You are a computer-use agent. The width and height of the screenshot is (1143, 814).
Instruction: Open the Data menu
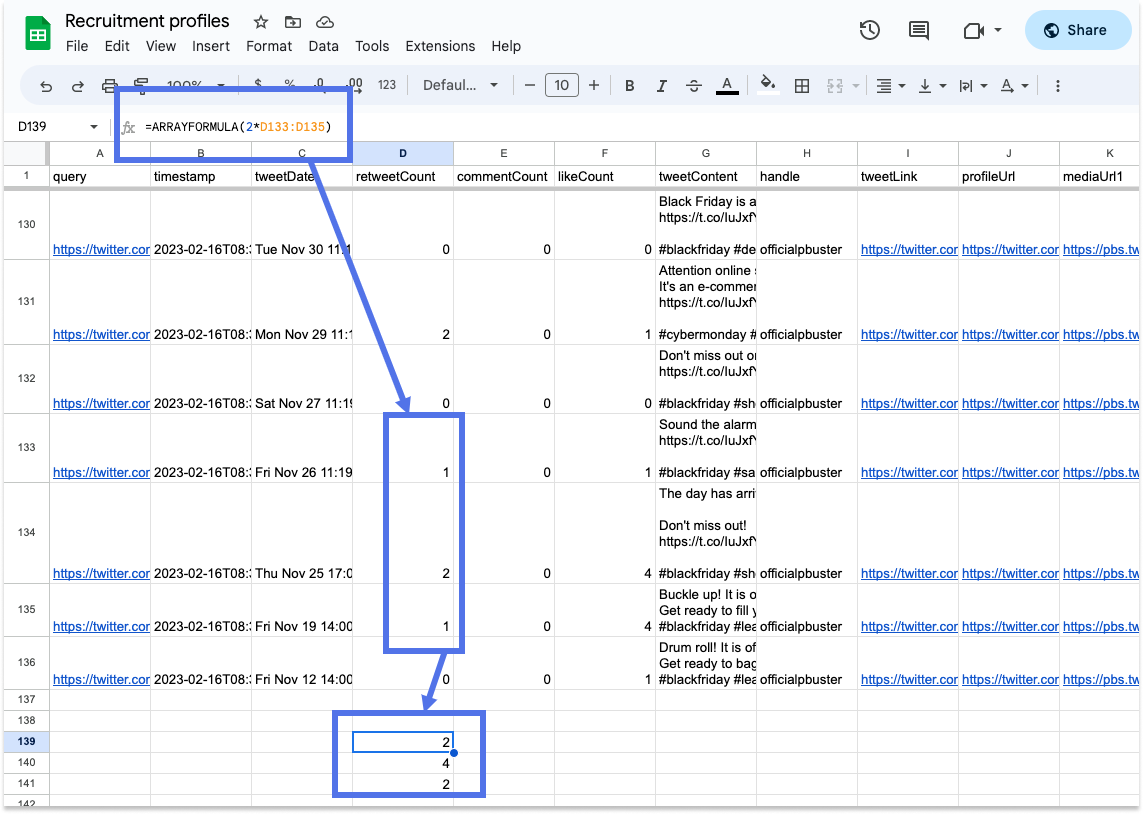(324, 46)
